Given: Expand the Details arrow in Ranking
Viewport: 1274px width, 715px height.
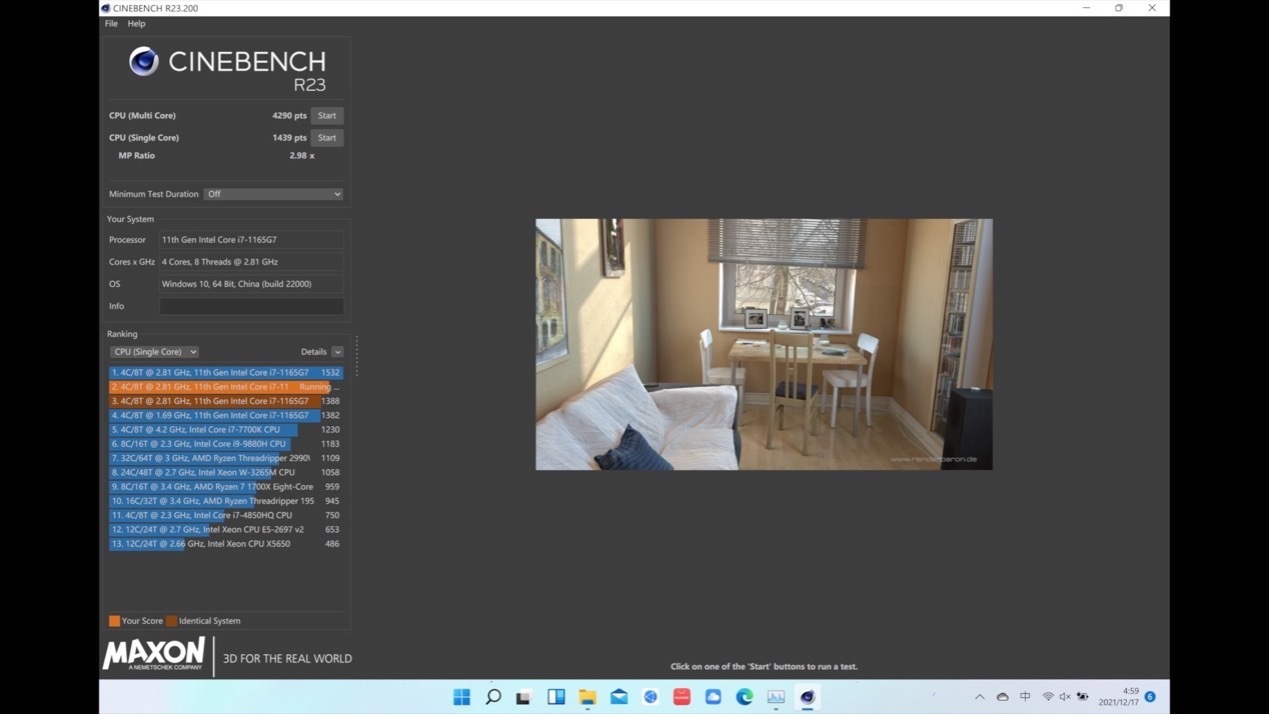Looking at the screenshot, I should tap(337, 352).
